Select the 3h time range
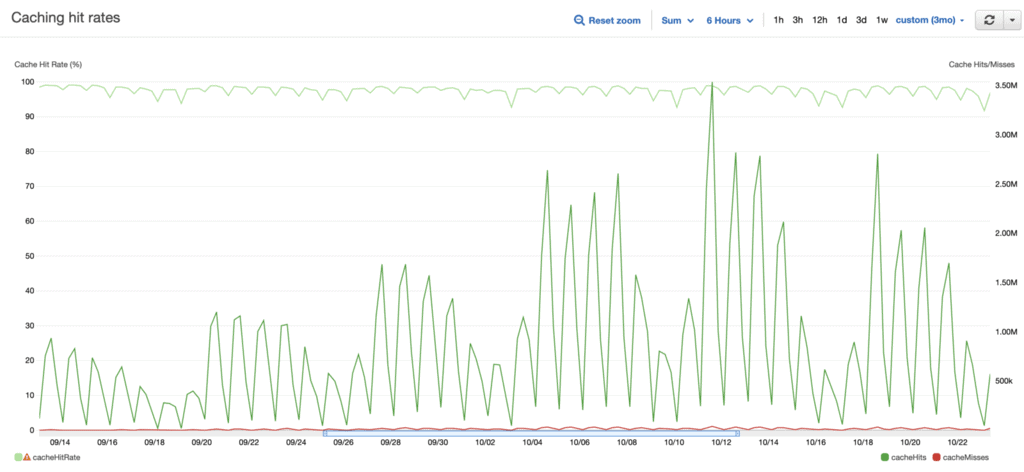Screen dimensions: 1024x472 (x=798, y=20)
